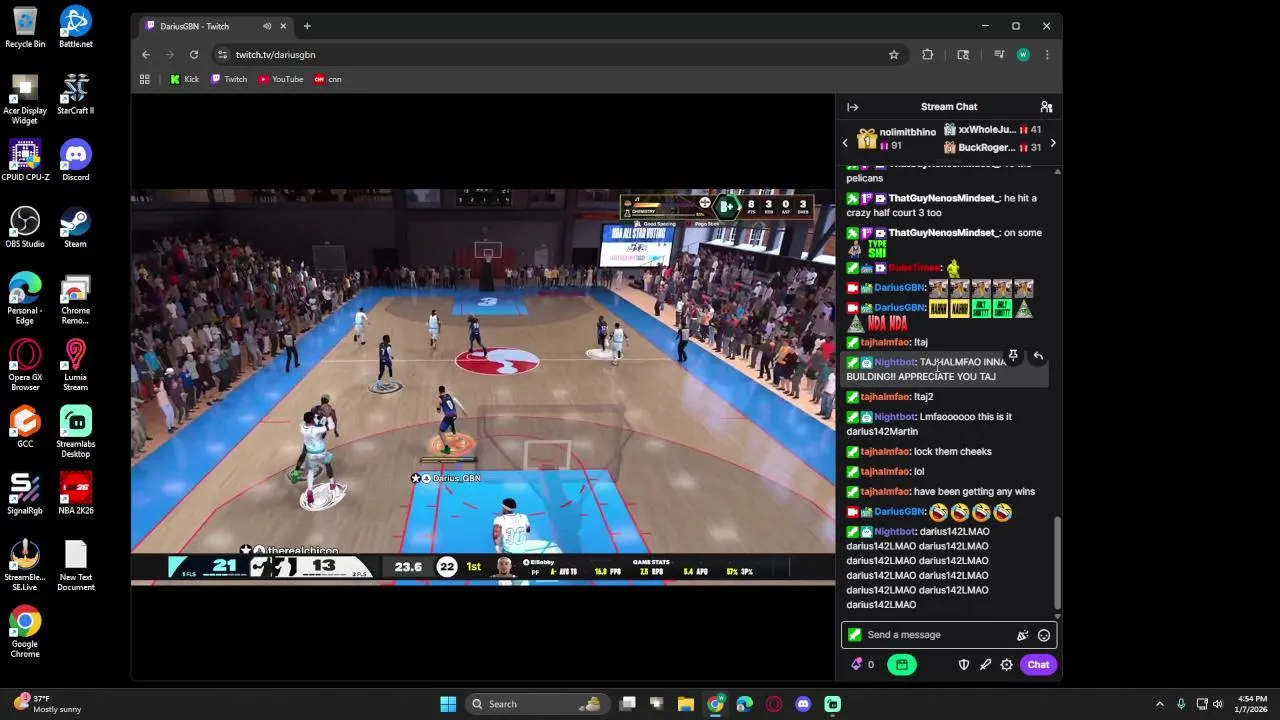1280x720 pixels.
Task: Select the Steam desktop icon
Action: tap(76, 227)
